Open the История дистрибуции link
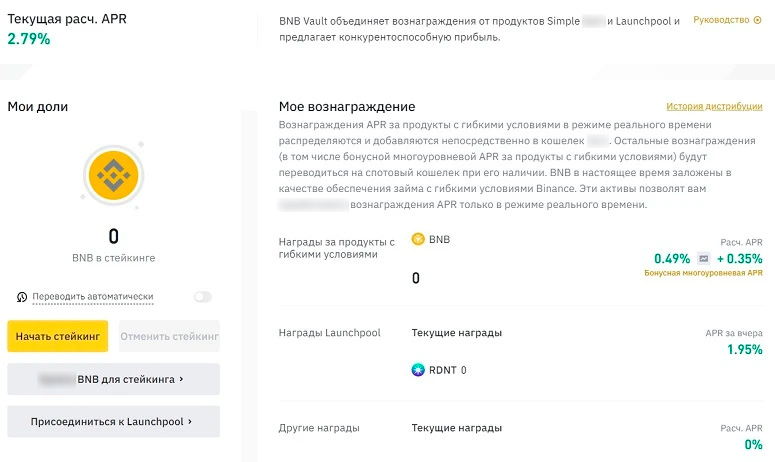This screenshot has width=775, height=462. (x=714, y=106)
